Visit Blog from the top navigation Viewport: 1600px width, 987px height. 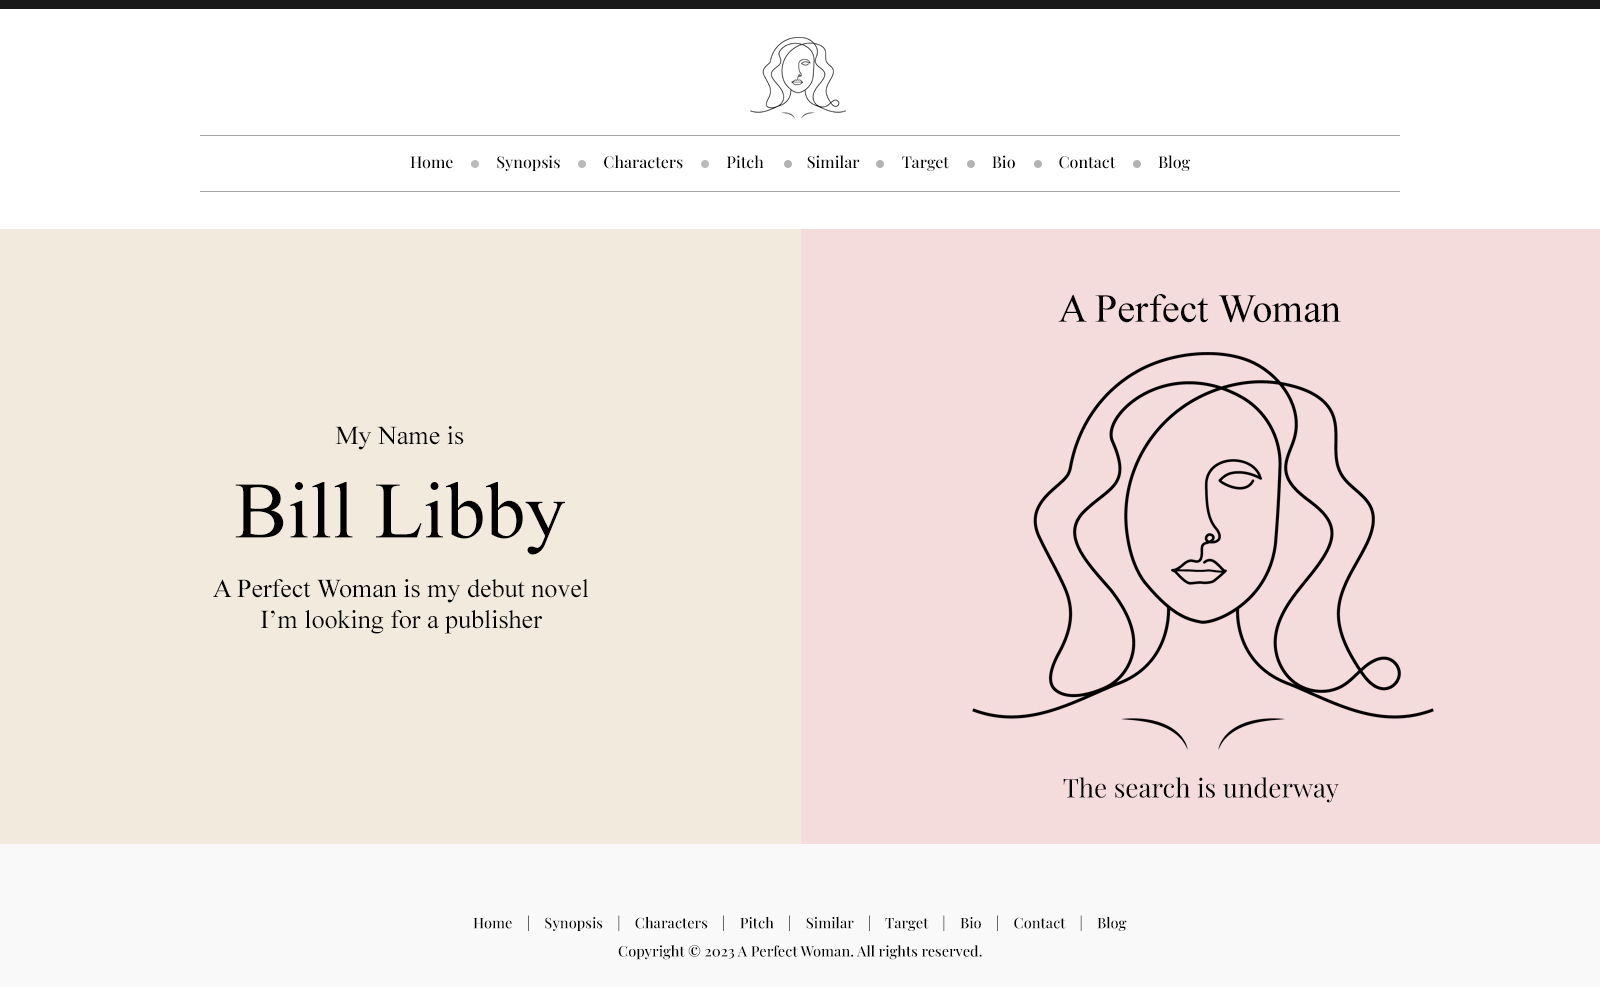(1173, 162)
